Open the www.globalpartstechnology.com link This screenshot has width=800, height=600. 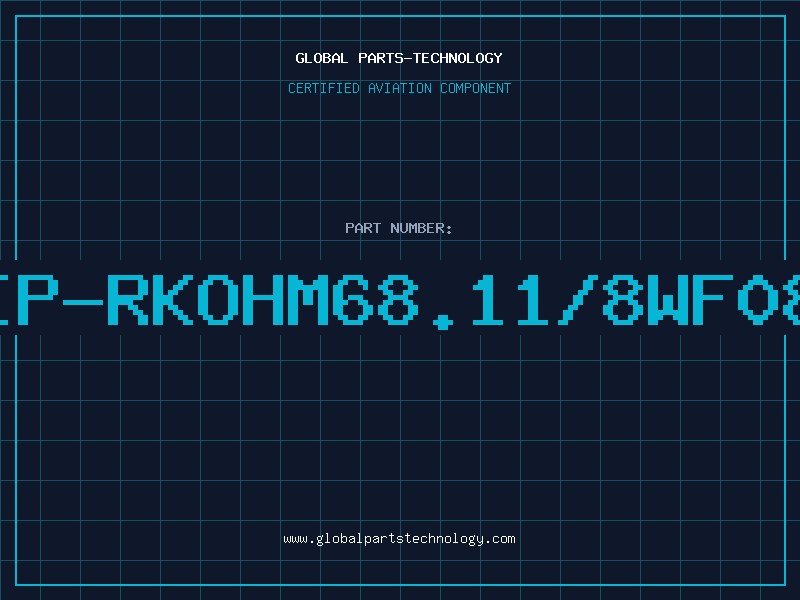tap(399, 539)
